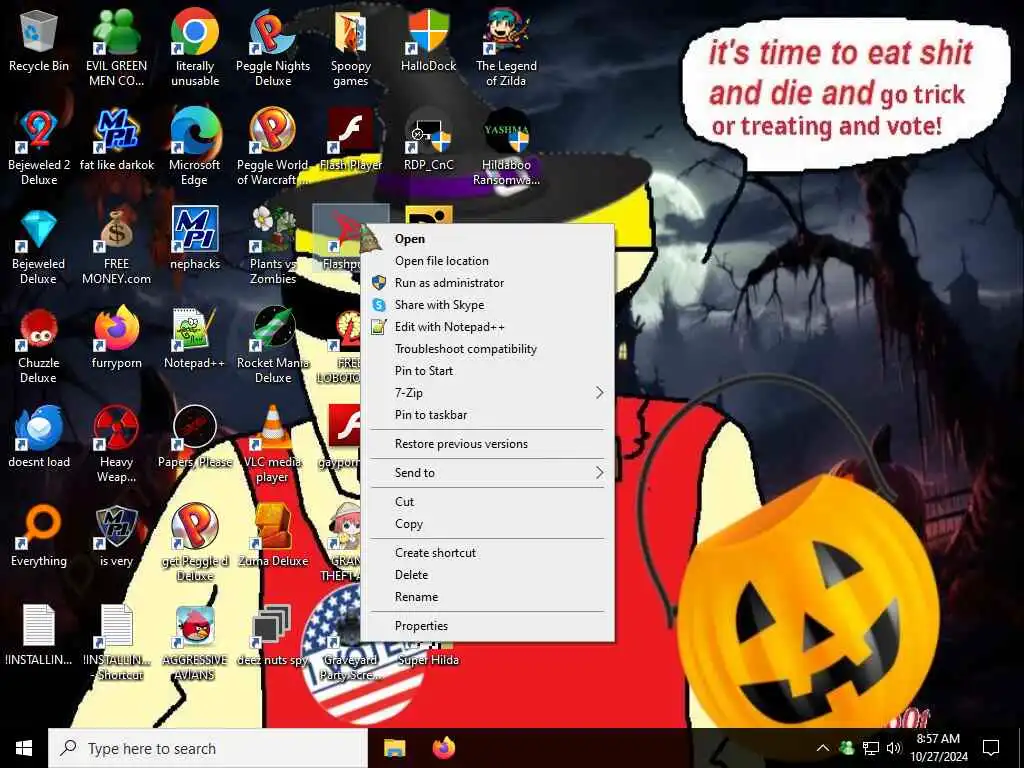Open the notification center
The width and height of the screenshot is (1024, 768).
991,748
